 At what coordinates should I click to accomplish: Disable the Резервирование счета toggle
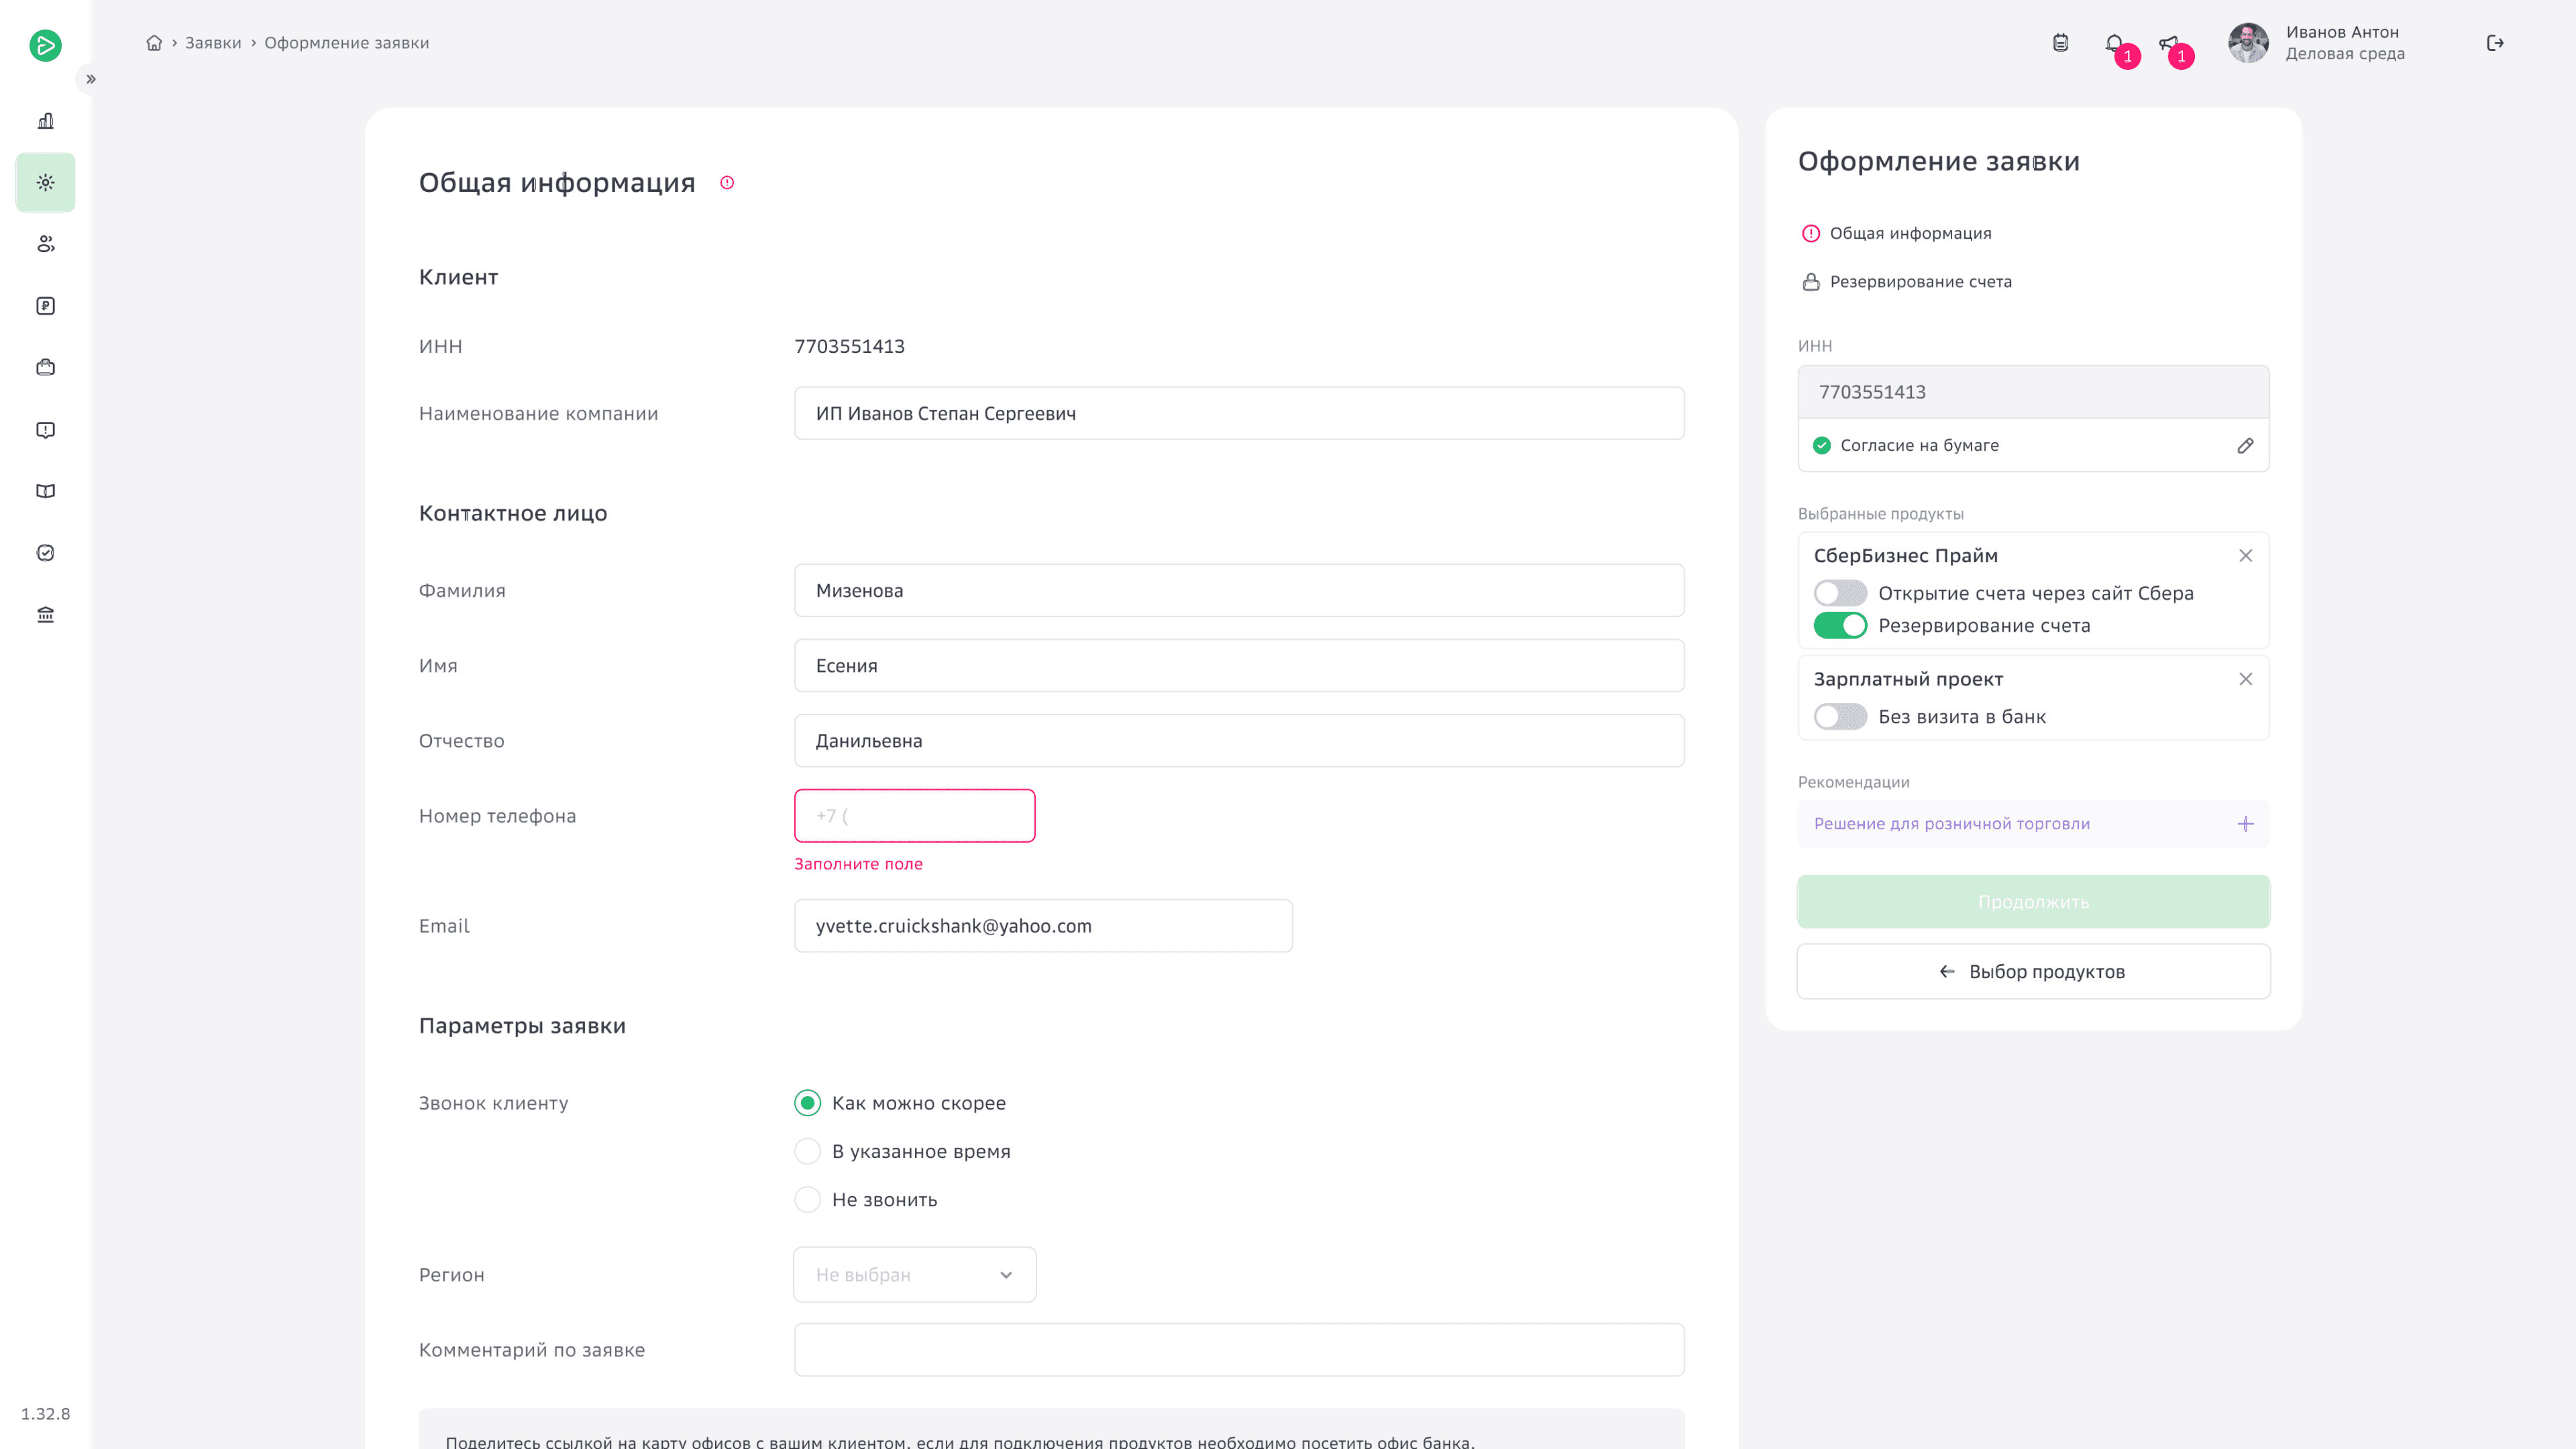click(x=1840, y=626)
